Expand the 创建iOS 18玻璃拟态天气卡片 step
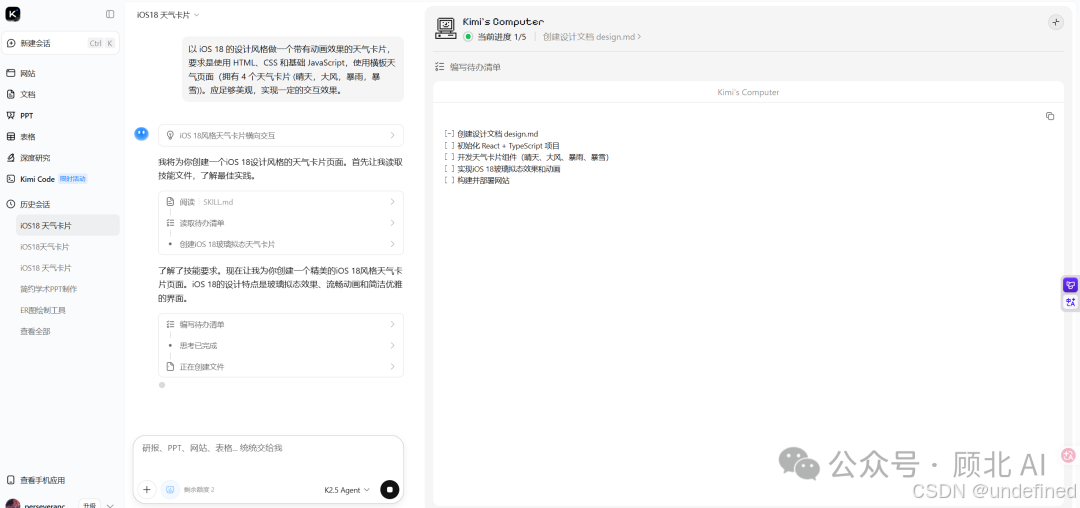Screen dimensions: 1080x508 point(281,244)
